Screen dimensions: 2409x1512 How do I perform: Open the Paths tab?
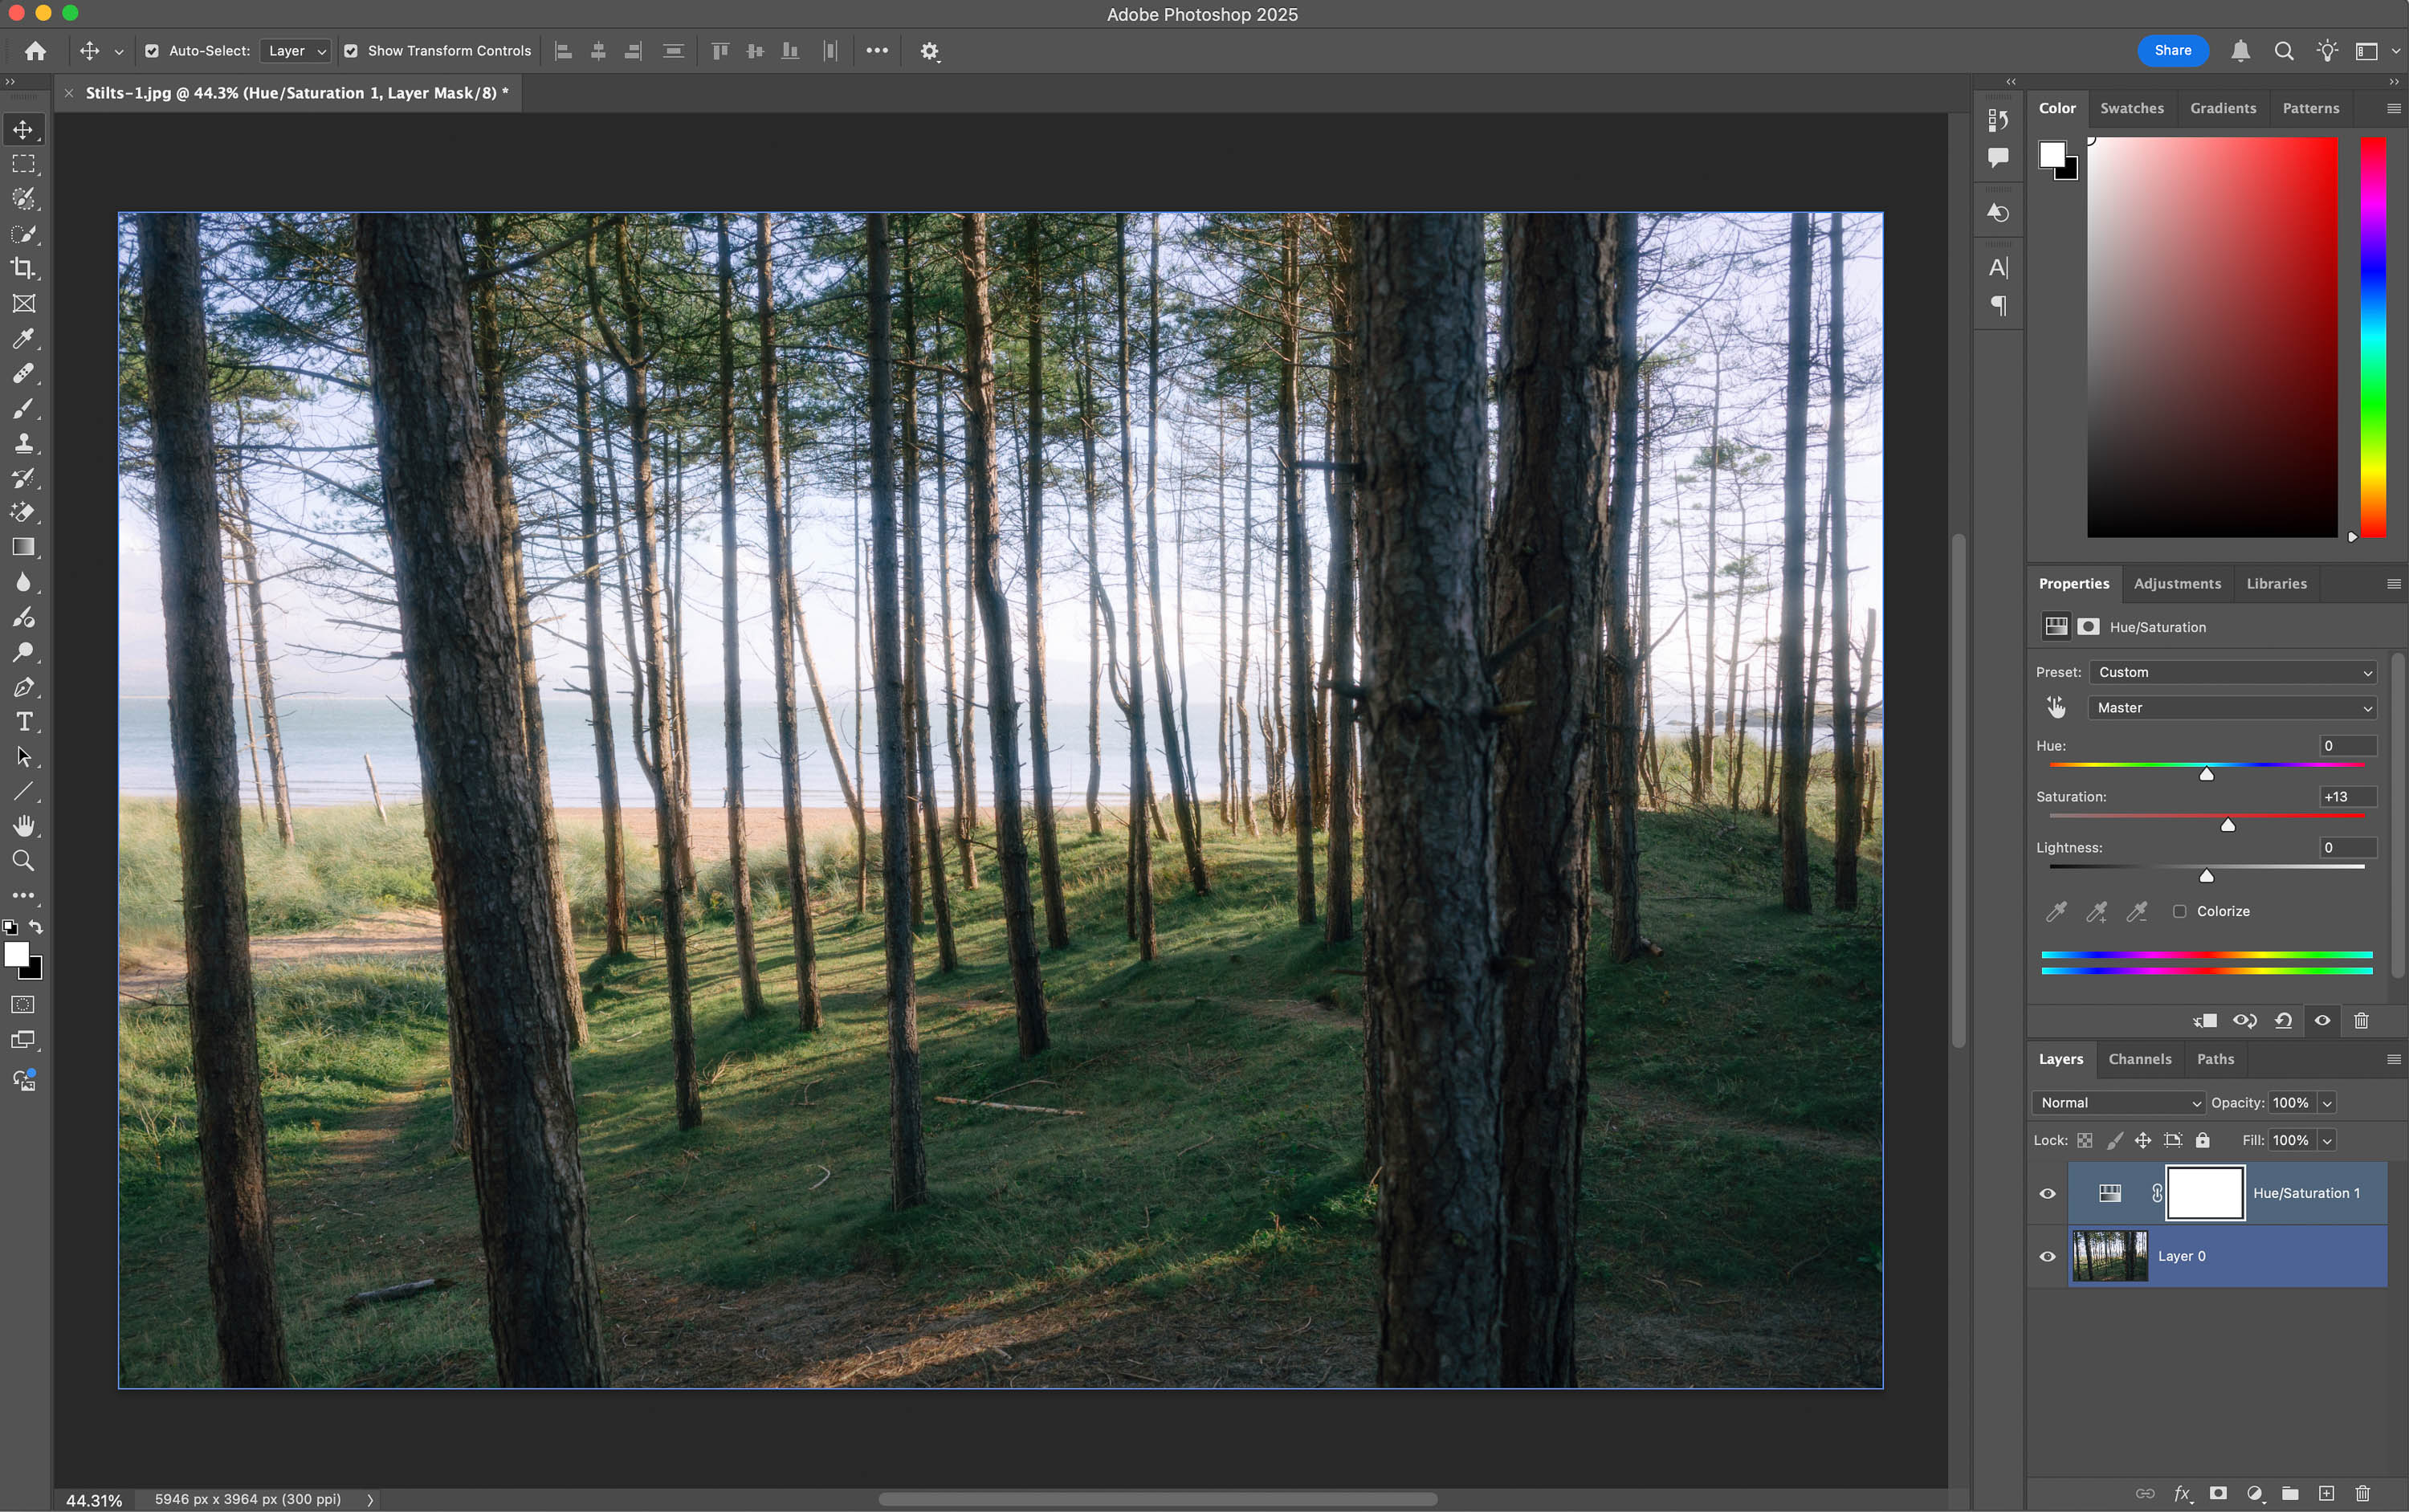pyautogui.click(x=2215, y=1059)
